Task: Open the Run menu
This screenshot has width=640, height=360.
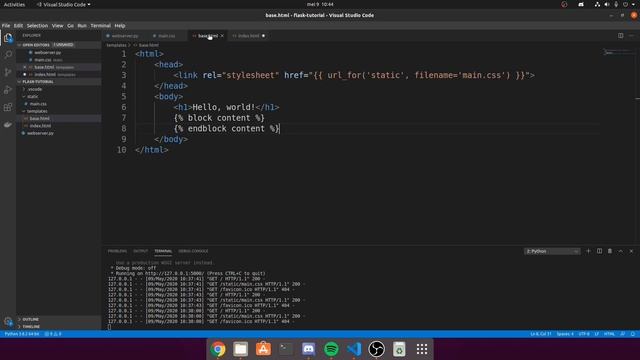Action: tap(82, 25)
